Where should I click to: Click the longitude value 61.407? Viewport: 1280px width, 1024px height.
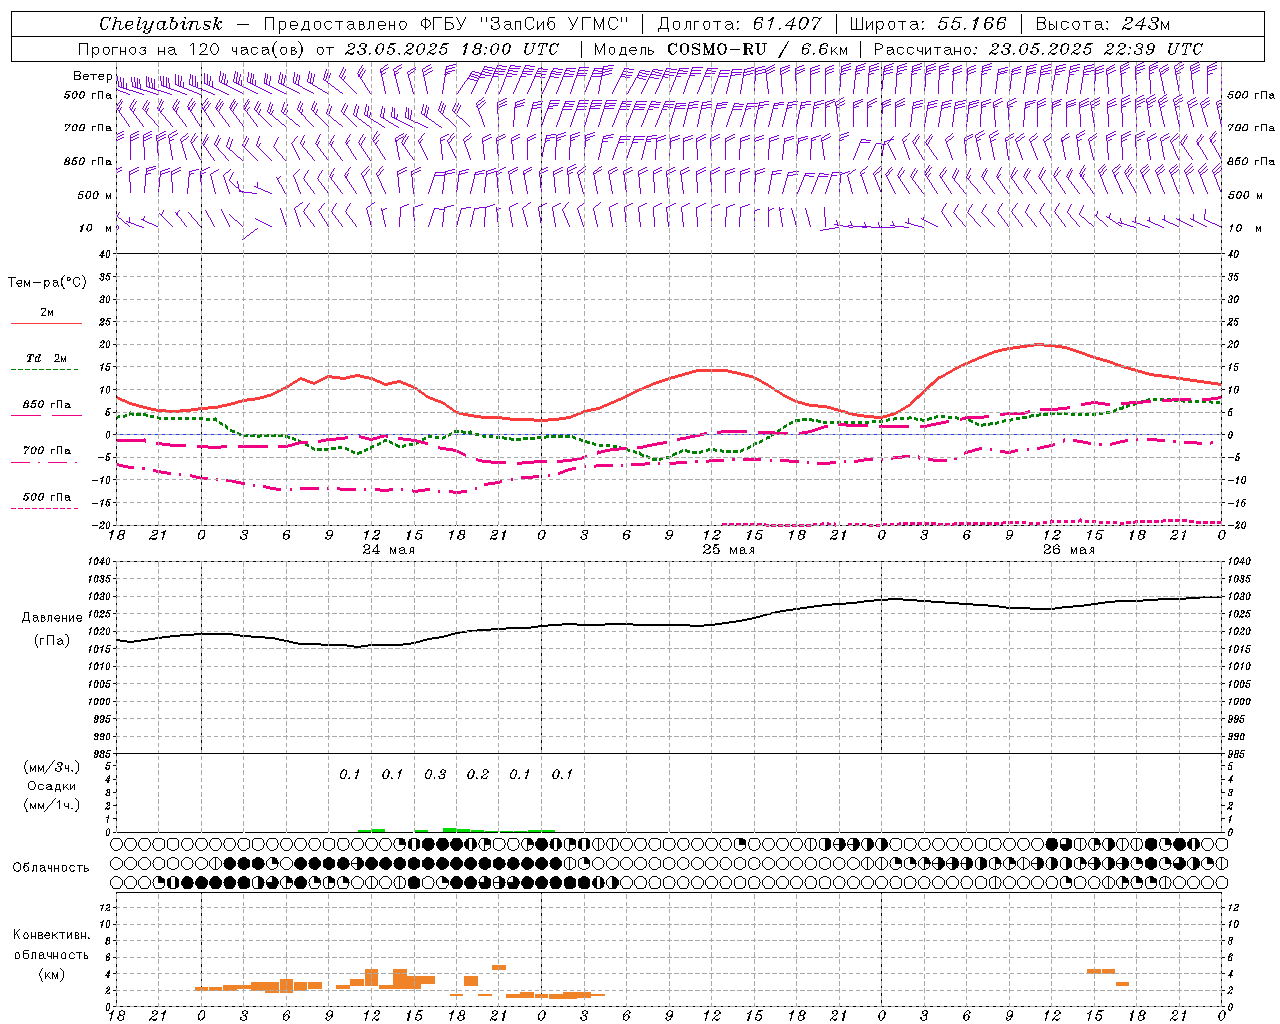[x=787, y=24]
